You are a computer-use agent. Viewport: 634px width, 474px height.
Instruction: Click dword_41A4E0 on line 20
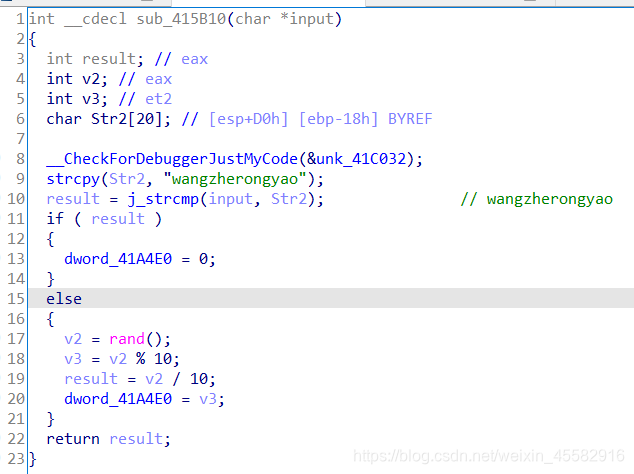pos(118,399)
